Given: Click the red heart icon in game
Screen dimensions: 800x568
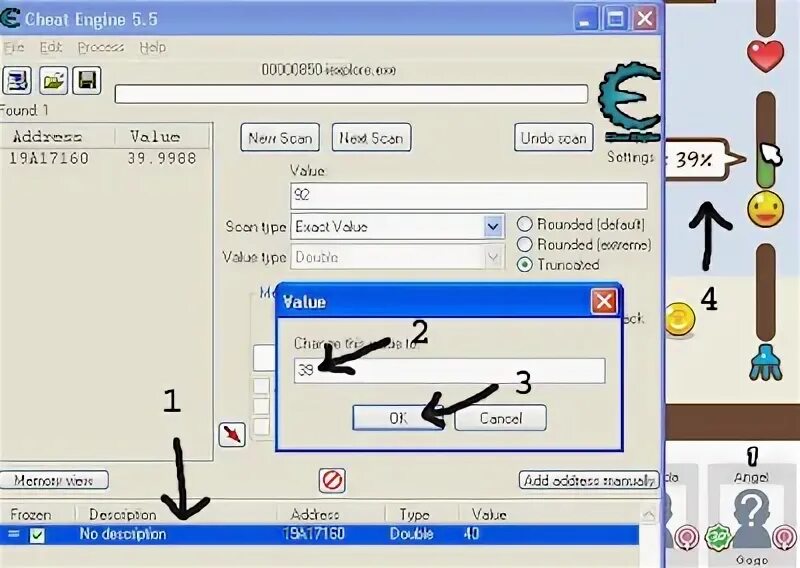Looking at the screenshot, I should (x=765, y=56).
